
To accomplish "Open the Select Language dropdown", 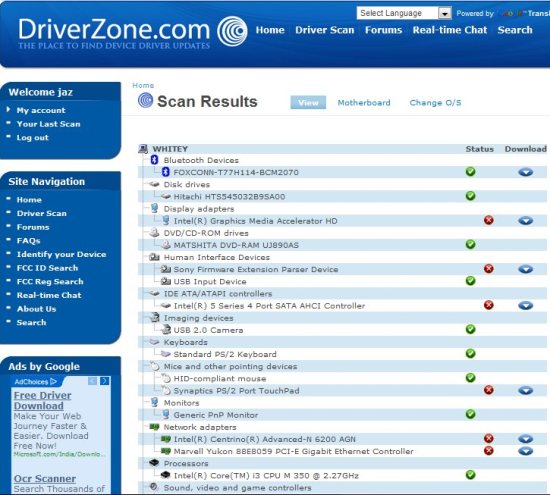I will point(404,13).
